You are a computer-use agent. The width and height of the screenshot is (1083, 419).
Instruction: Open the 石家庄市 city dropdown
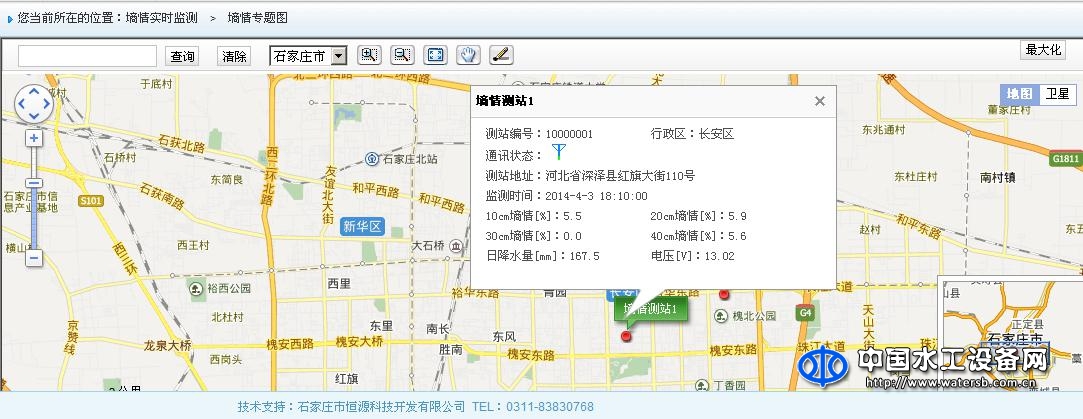308,56
